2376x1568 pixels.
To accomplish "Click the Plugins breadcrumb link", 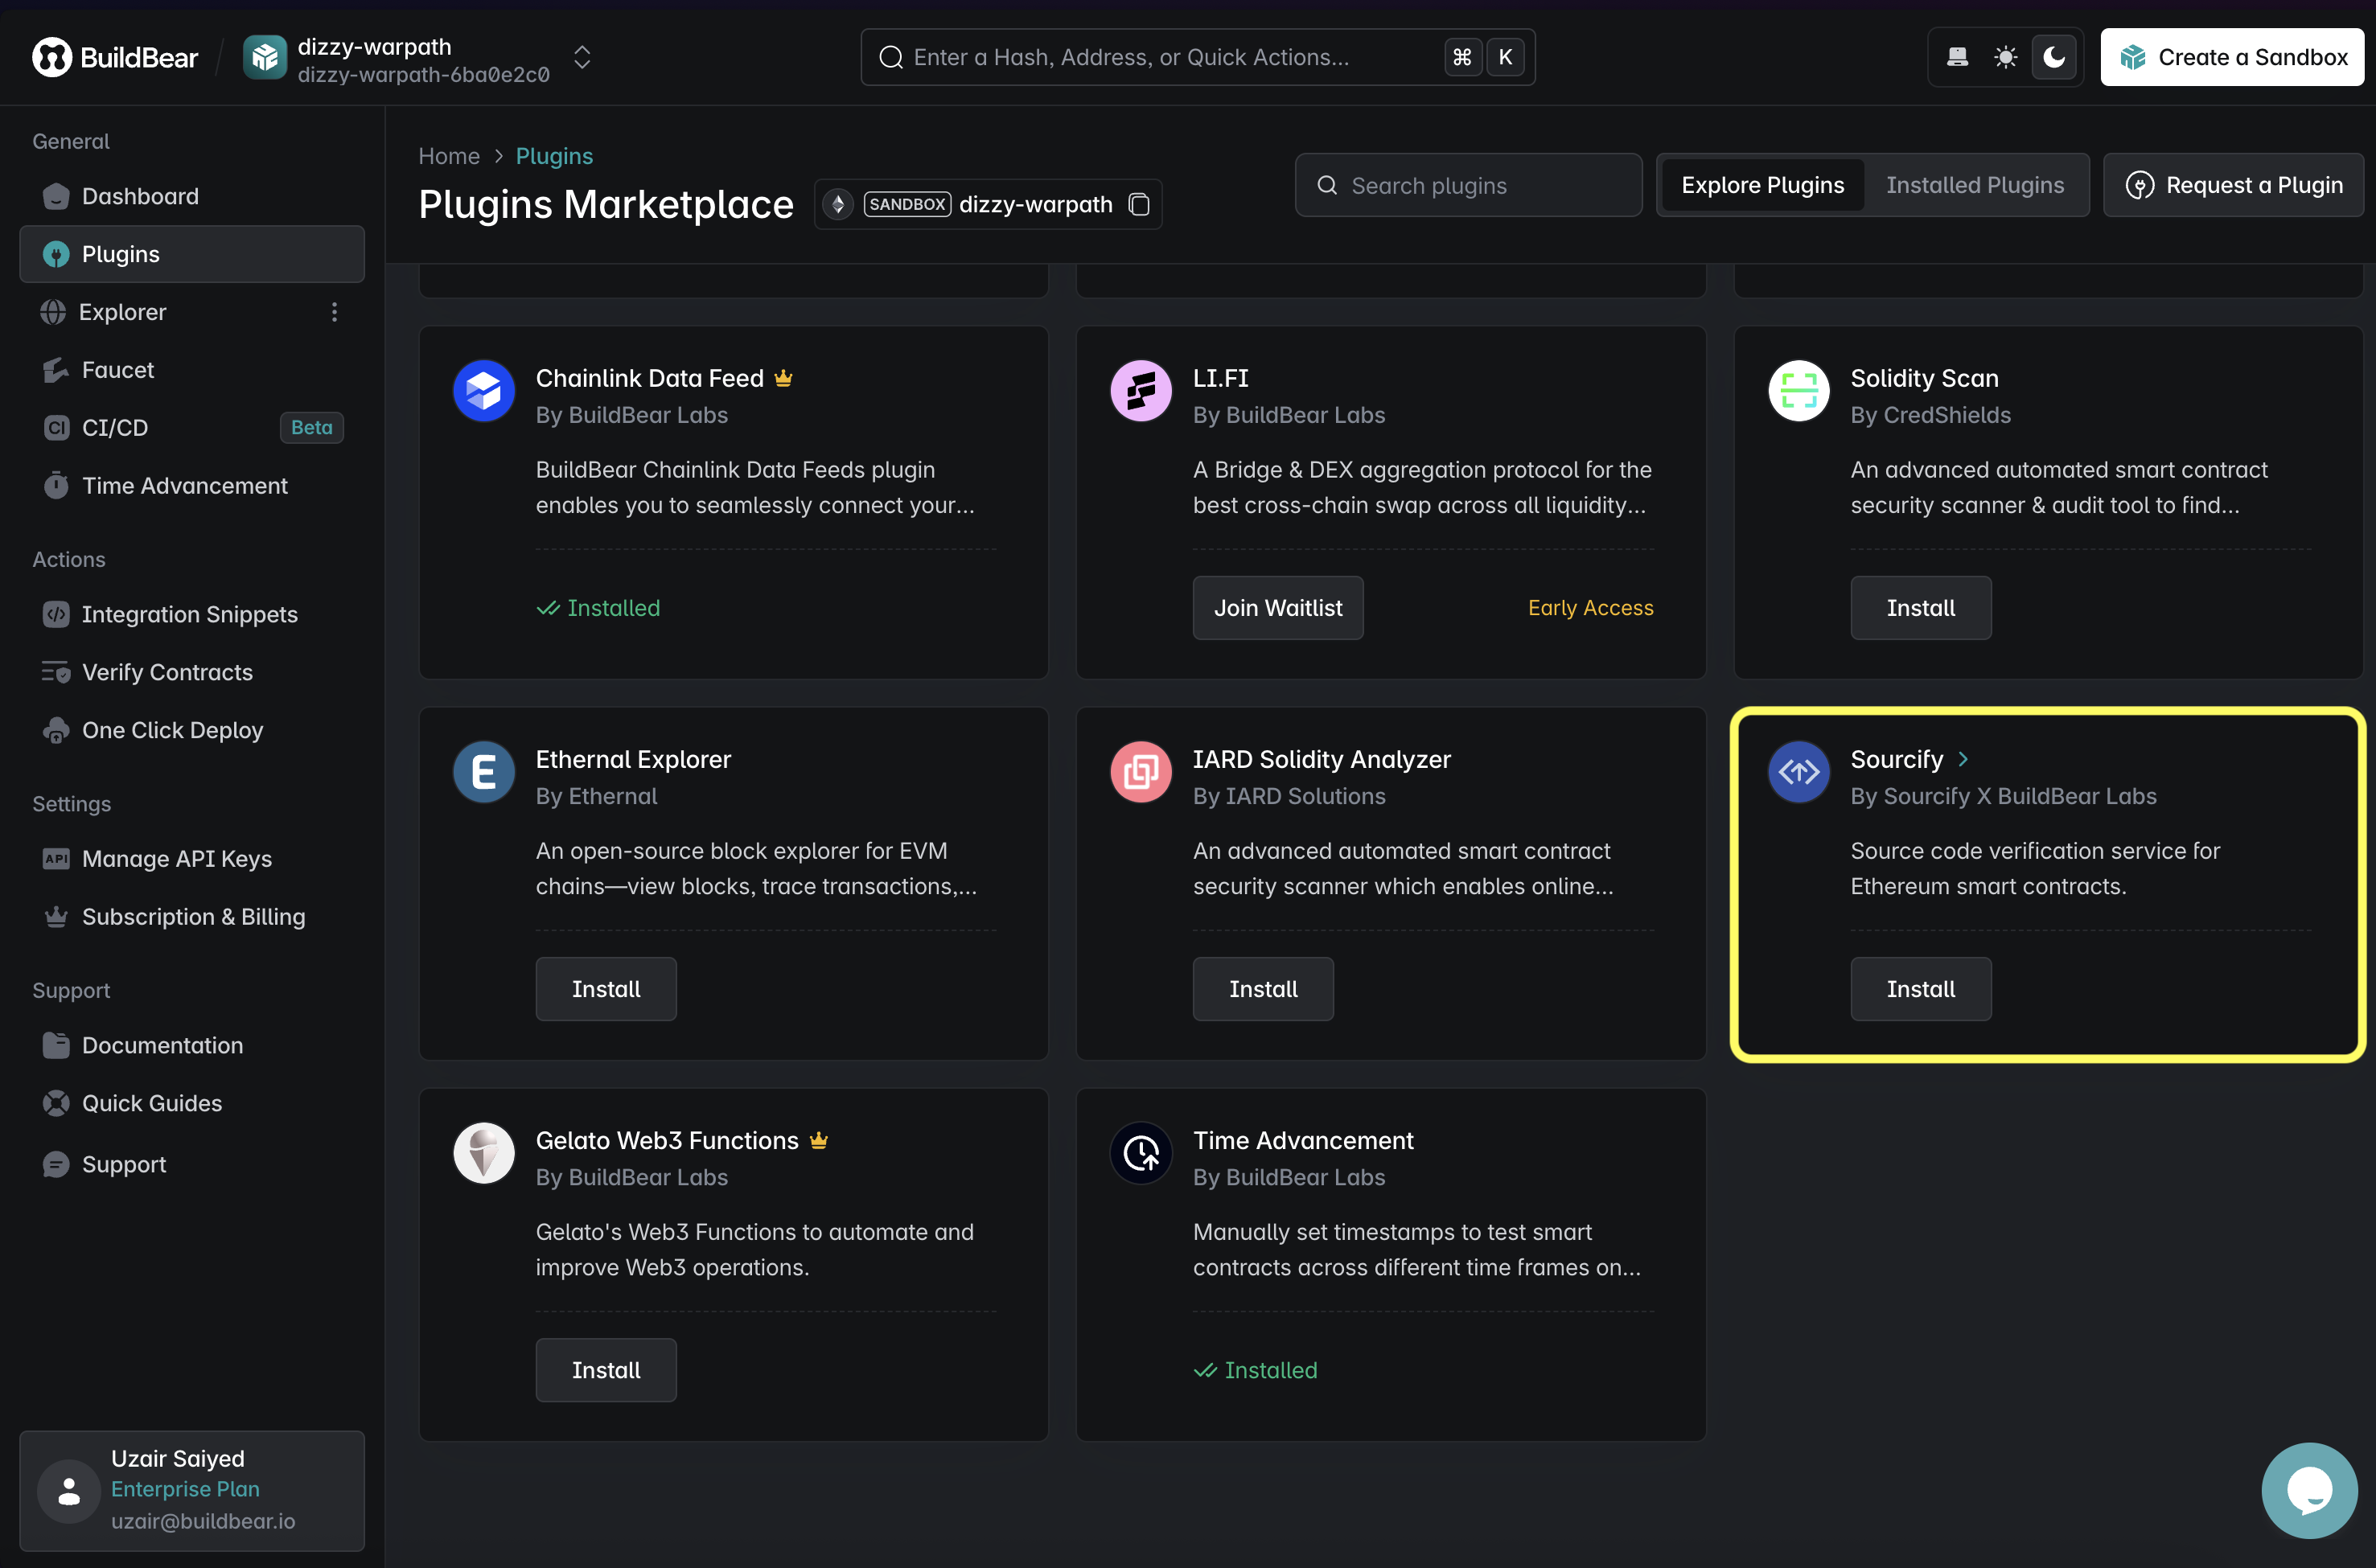I will (554, 156).
